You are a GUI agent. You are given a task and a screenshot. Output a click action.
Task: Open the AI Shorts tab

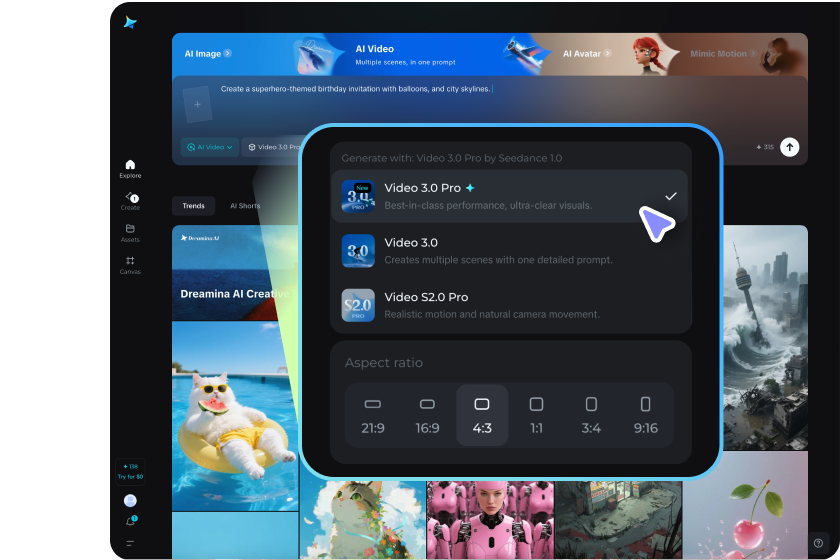coord(245,206)
